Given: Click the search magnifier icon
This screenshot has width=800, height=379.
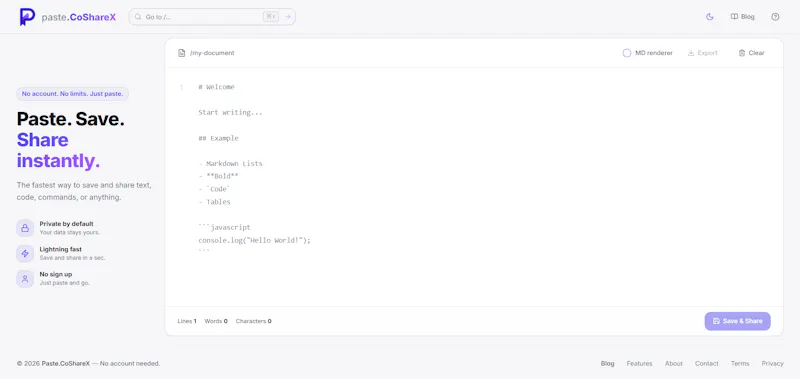Looking at the screenshot, I should [138, 17].
